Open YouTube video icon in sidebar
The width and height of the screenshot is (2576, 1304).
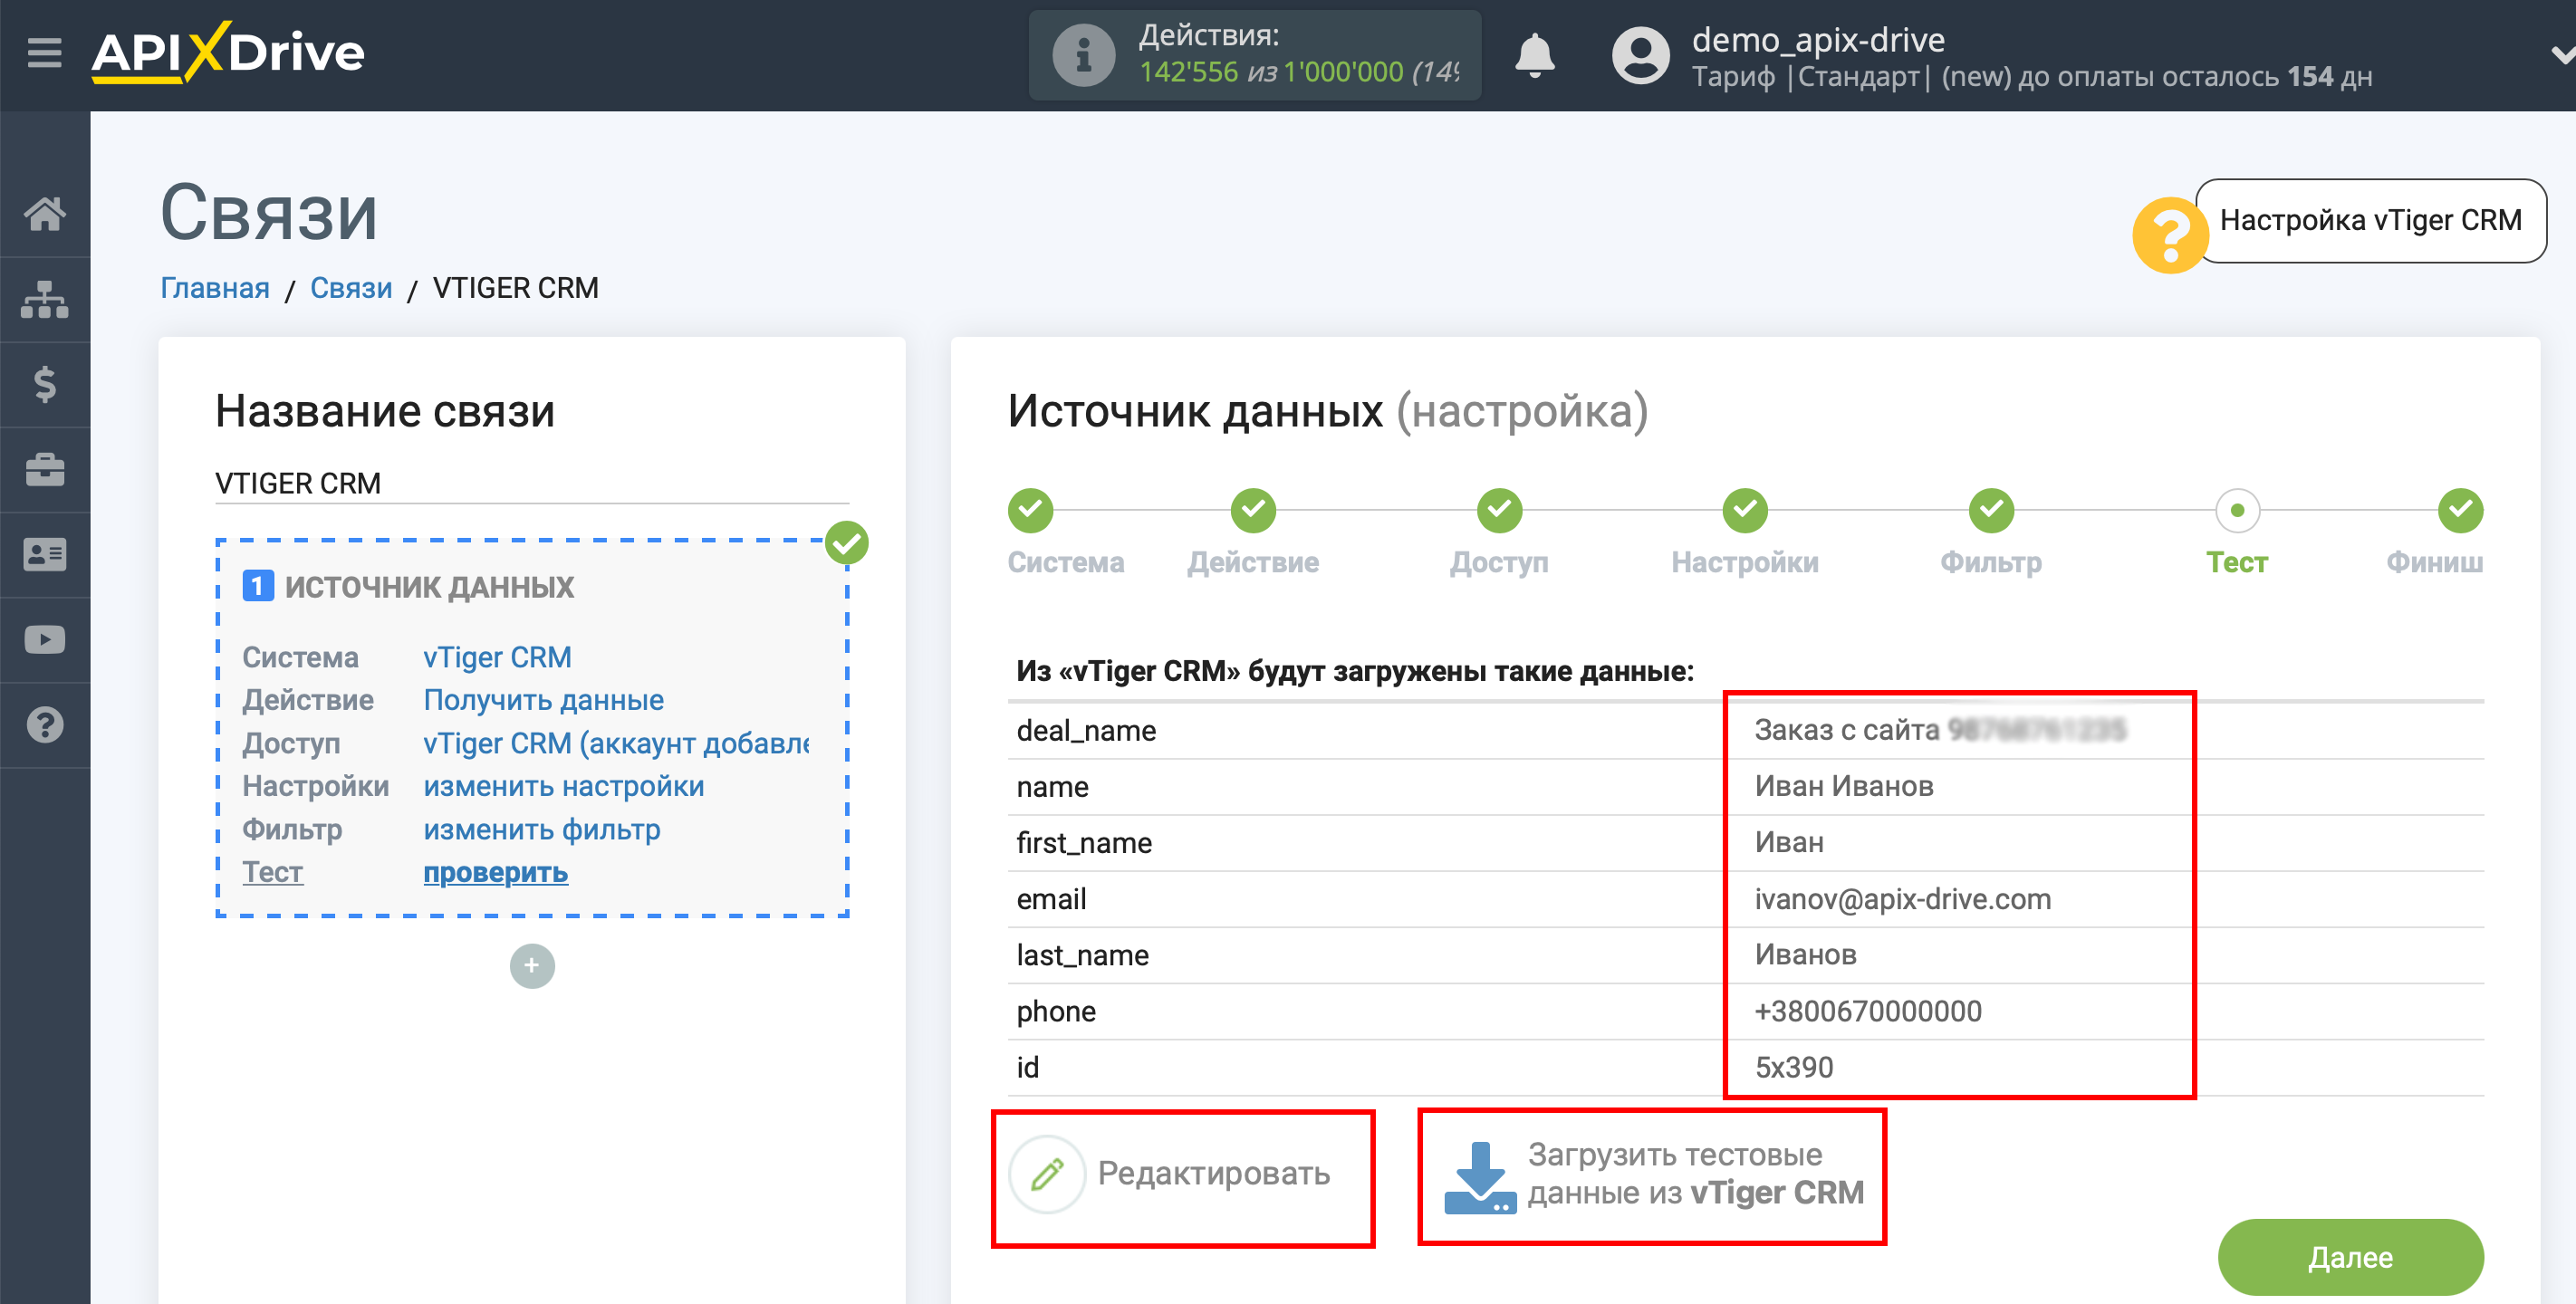pos(45,639)
